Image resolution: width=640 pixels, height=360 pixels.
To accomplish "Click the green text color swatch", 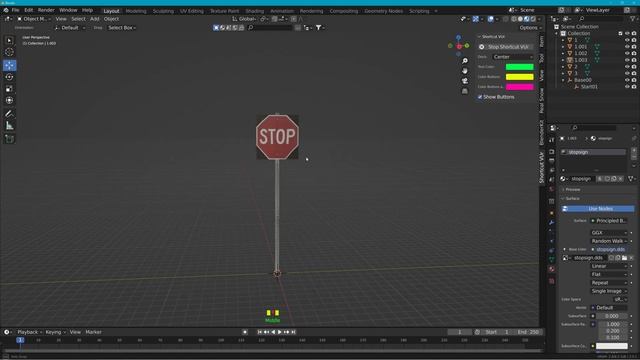I will 520,67.
